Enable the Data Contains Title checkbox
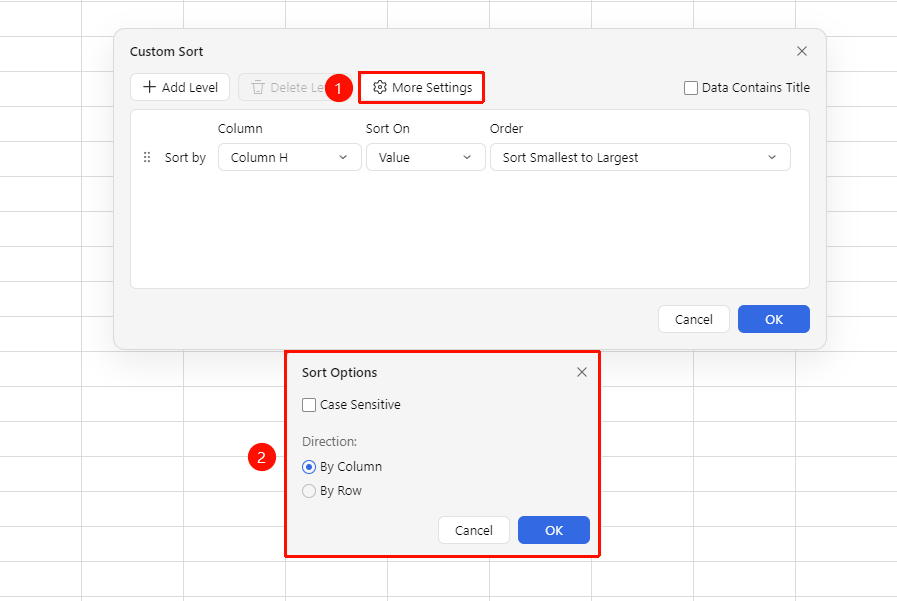The width and height of the screenshot is (897, 601). [690, 88]
